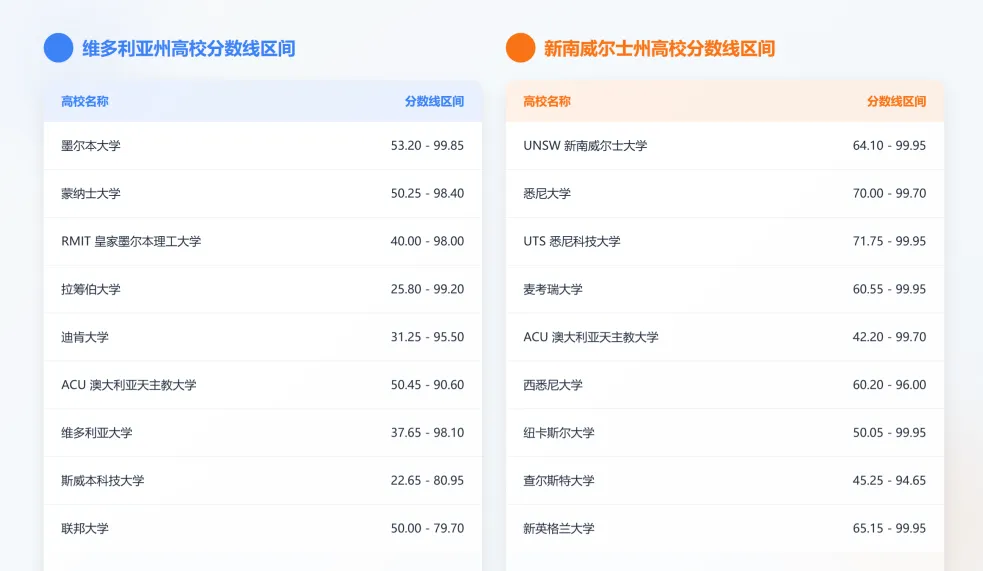Select score 71.75 - 99.95
Screen dimensions: 983x571
tap(890, 241)
